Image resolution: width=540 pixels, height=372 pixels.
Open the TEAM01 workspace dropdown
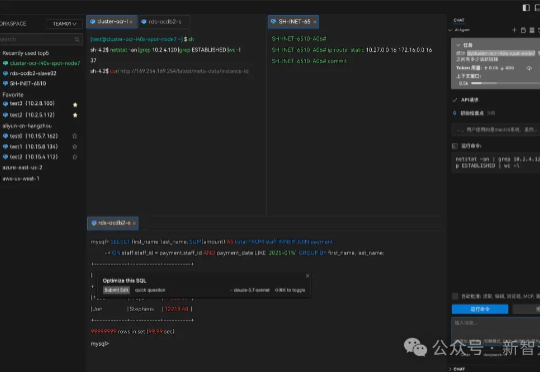coord(64,24)
